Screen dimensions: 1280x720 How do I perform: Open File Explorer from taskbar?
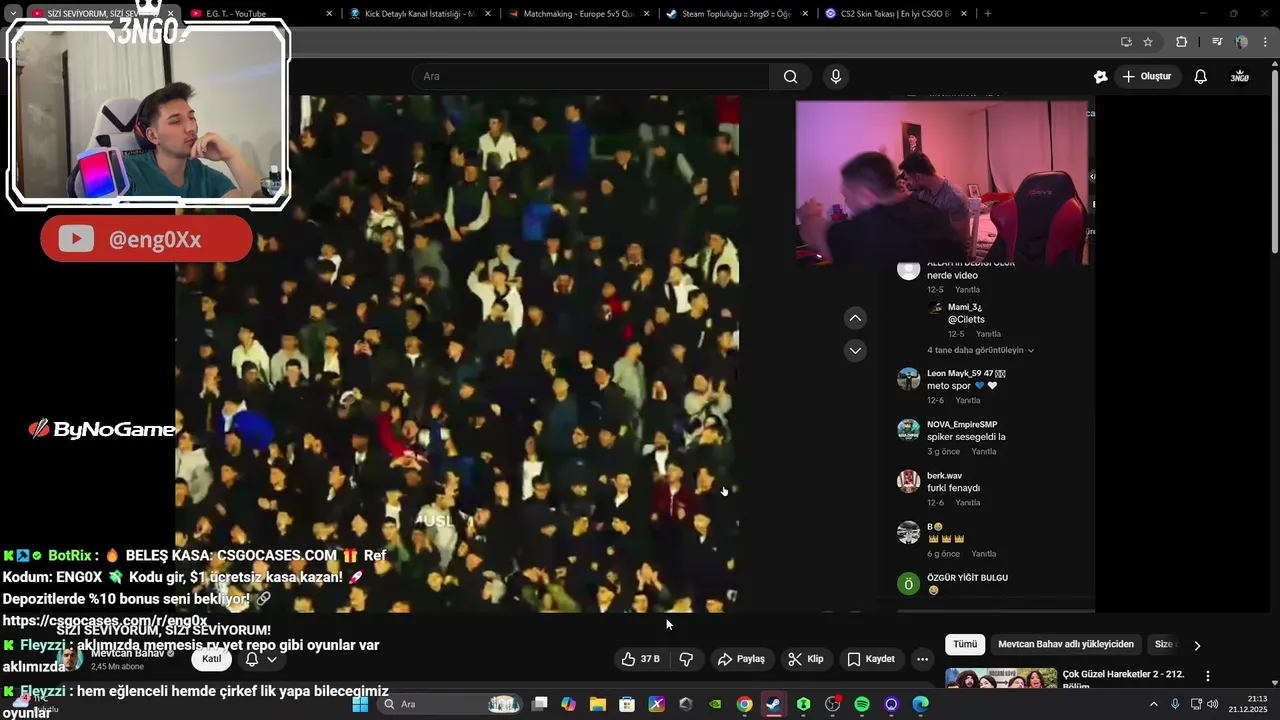(x=598, y=704)
